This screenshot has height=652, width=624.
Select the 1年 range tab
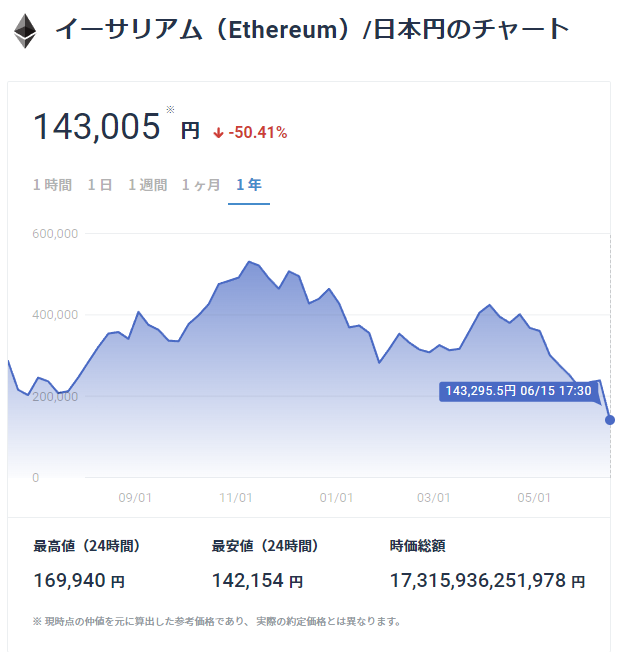tap(249, 185)
